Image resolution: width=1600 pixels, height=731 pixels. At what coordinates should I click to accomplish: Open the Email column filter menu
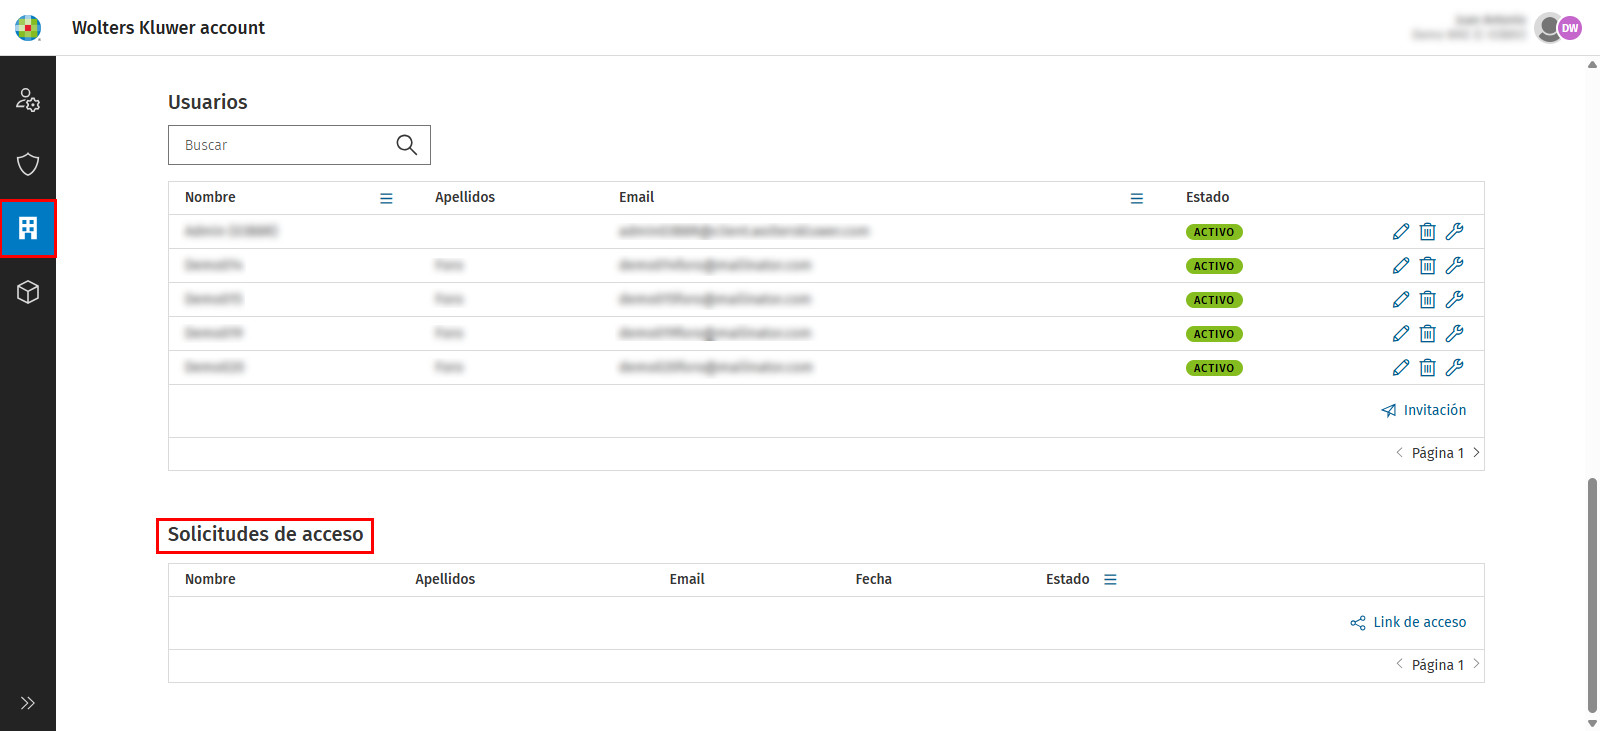point(1137,198)
